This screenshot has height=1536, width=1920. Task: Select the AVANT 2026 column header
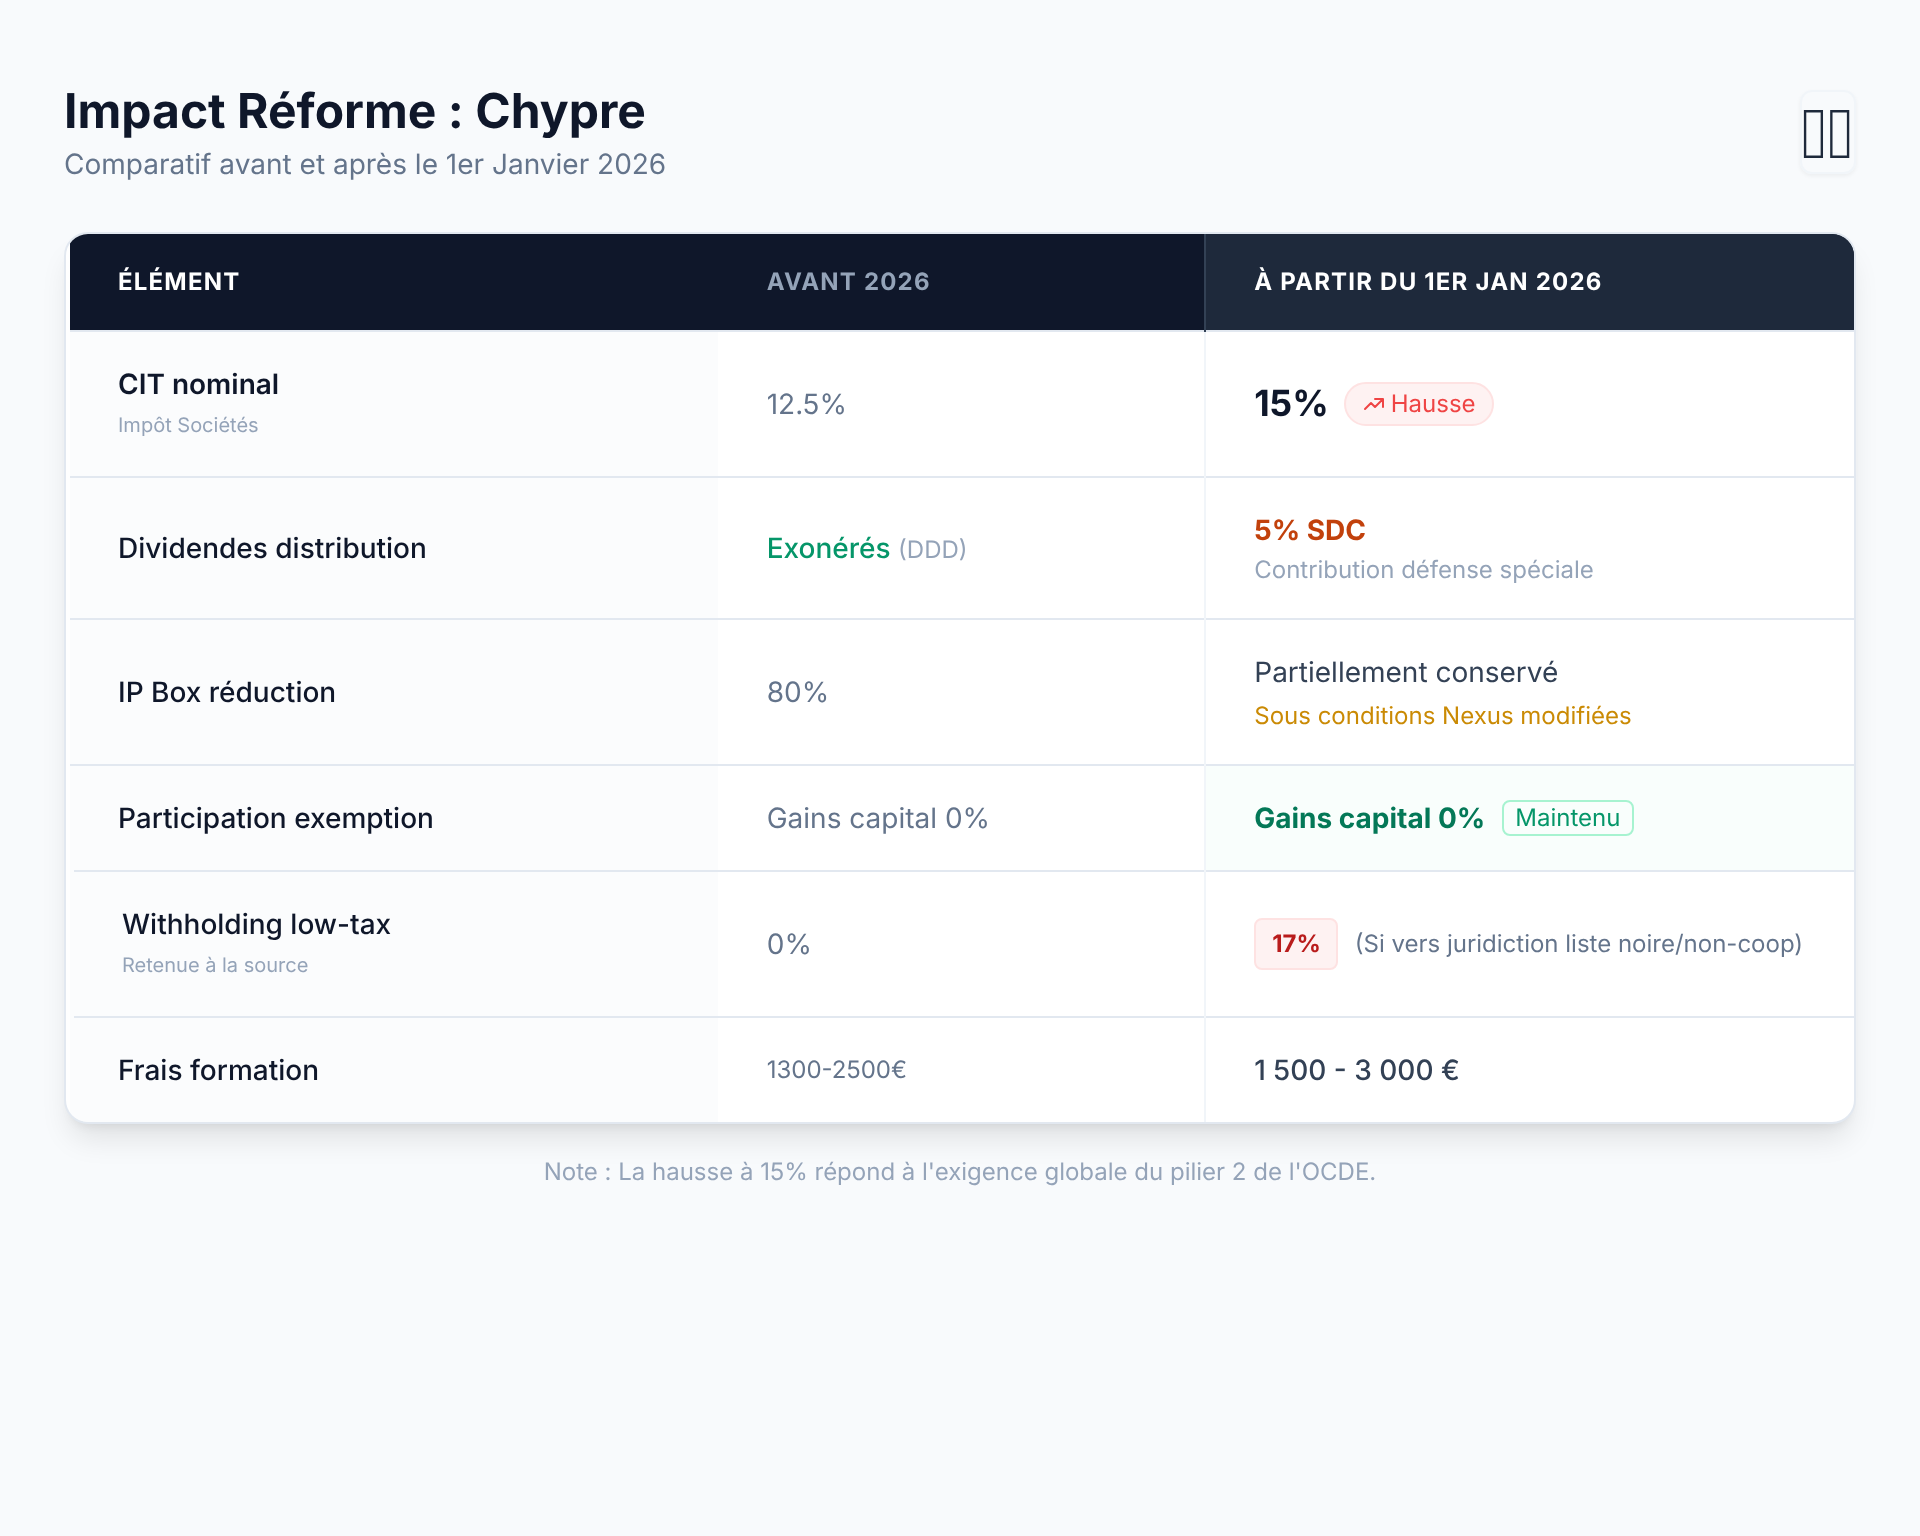coord(848,282)
